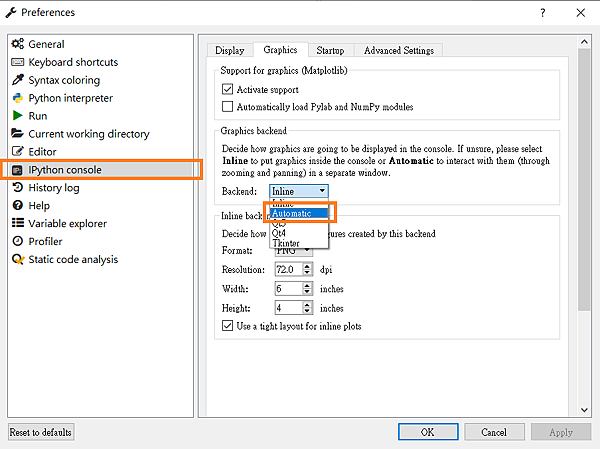
Task: Click the History log clock icon
Action: [18, 187]
